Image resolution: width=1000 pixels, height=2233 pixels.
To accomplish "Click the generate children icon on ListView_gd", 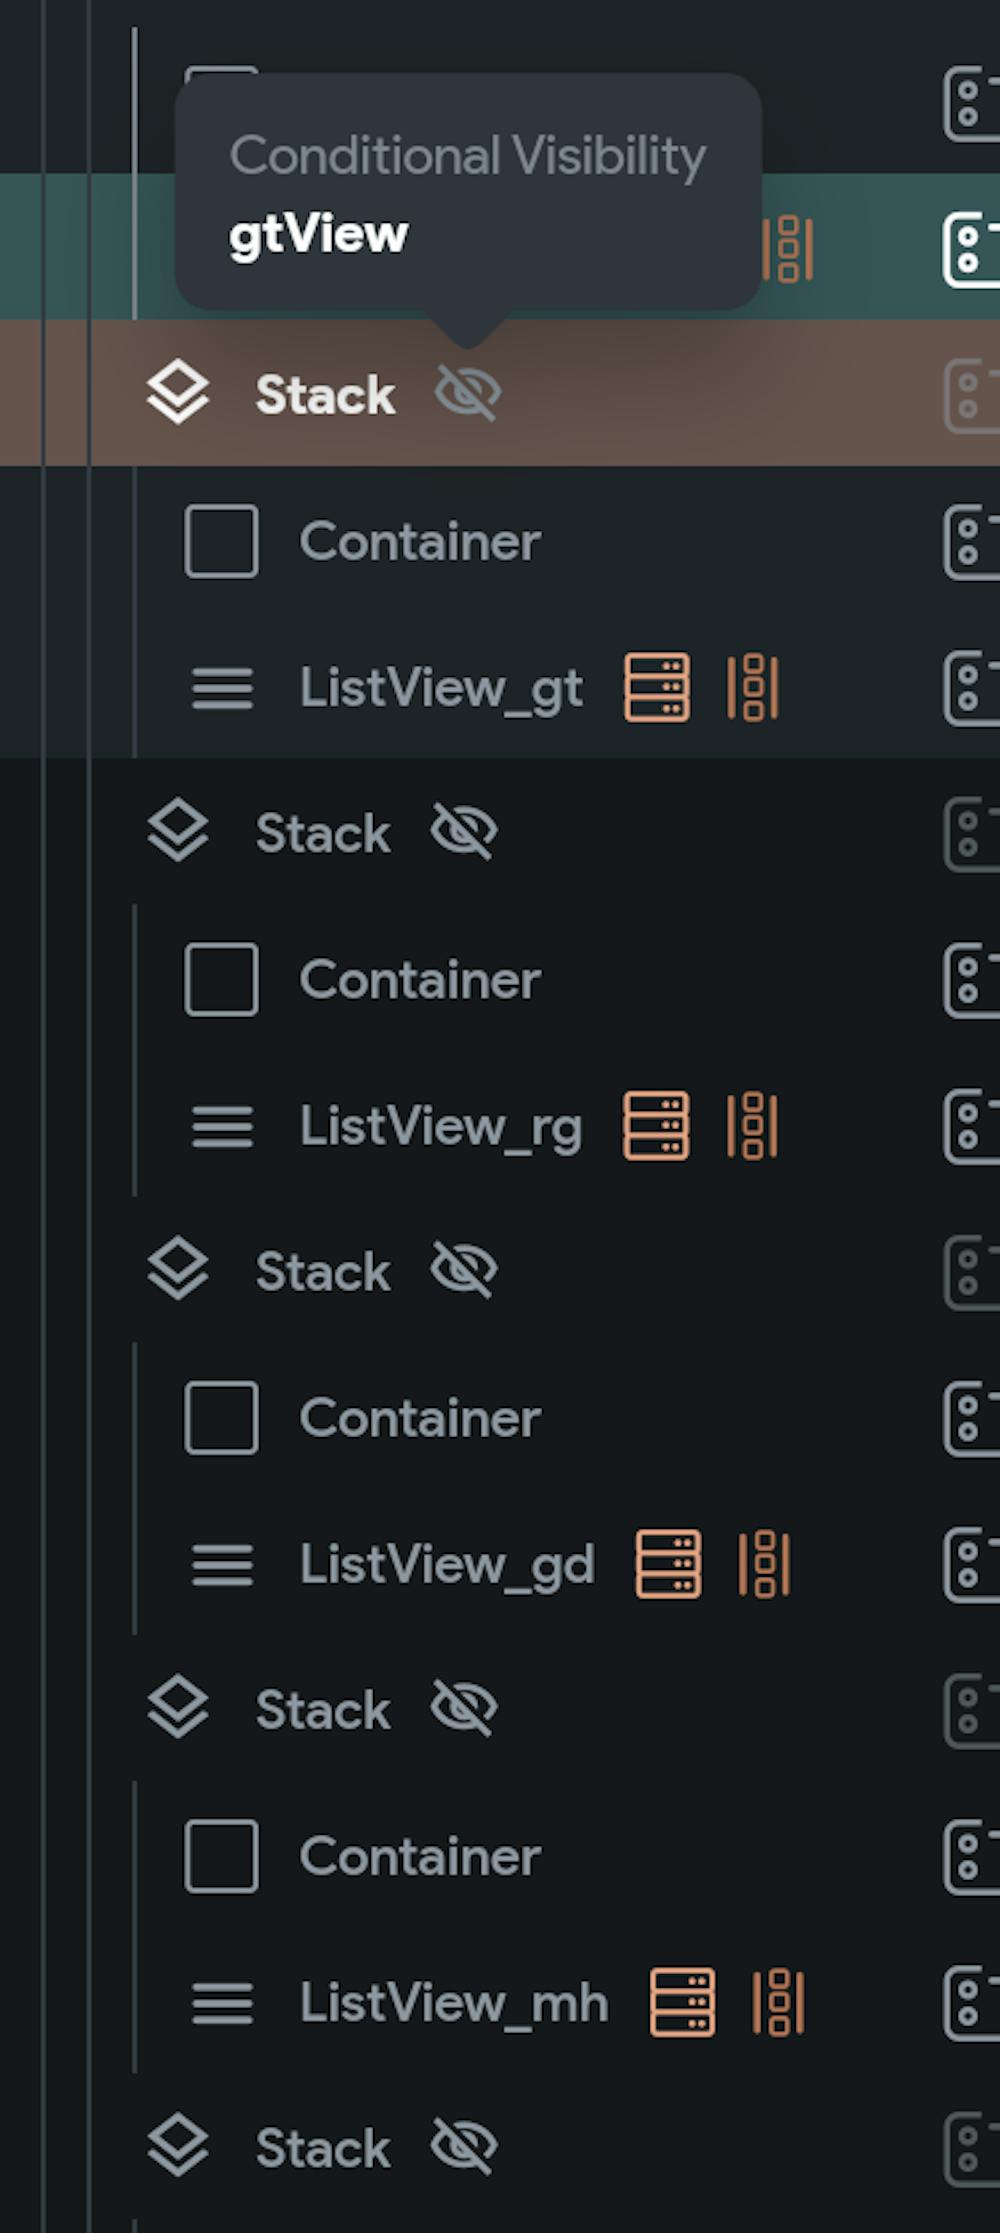I will 765,1563.
